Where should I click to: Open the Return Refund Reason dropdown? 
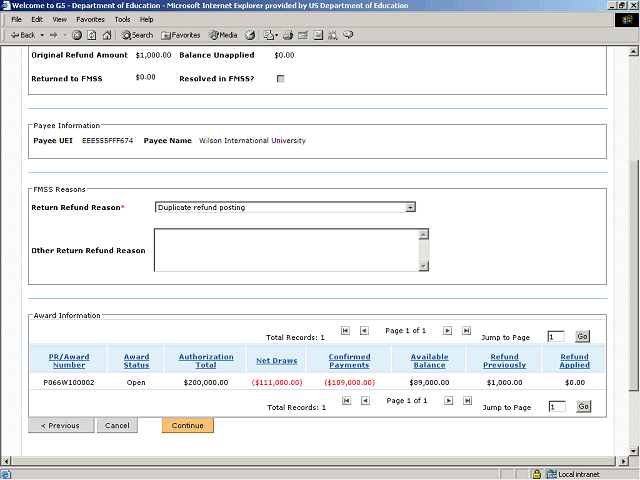[x=410, y=207]
